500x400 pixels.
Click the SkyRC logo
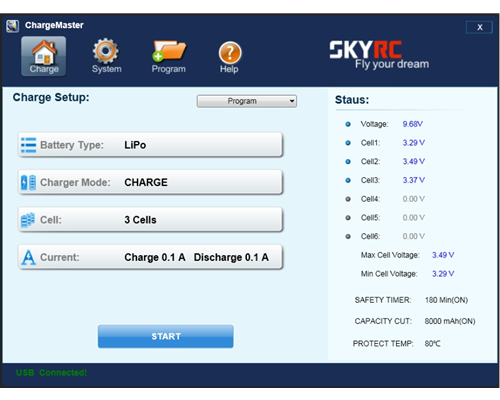coord(379,54)
